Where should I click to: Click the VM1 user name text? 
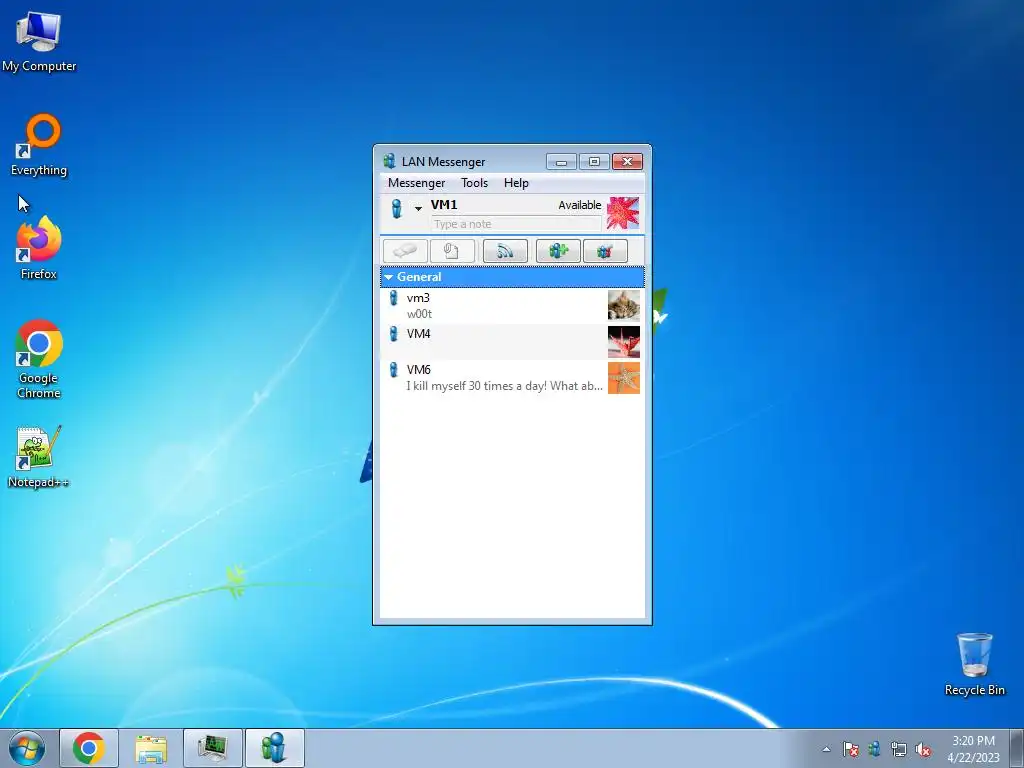(x=444, y=204)
